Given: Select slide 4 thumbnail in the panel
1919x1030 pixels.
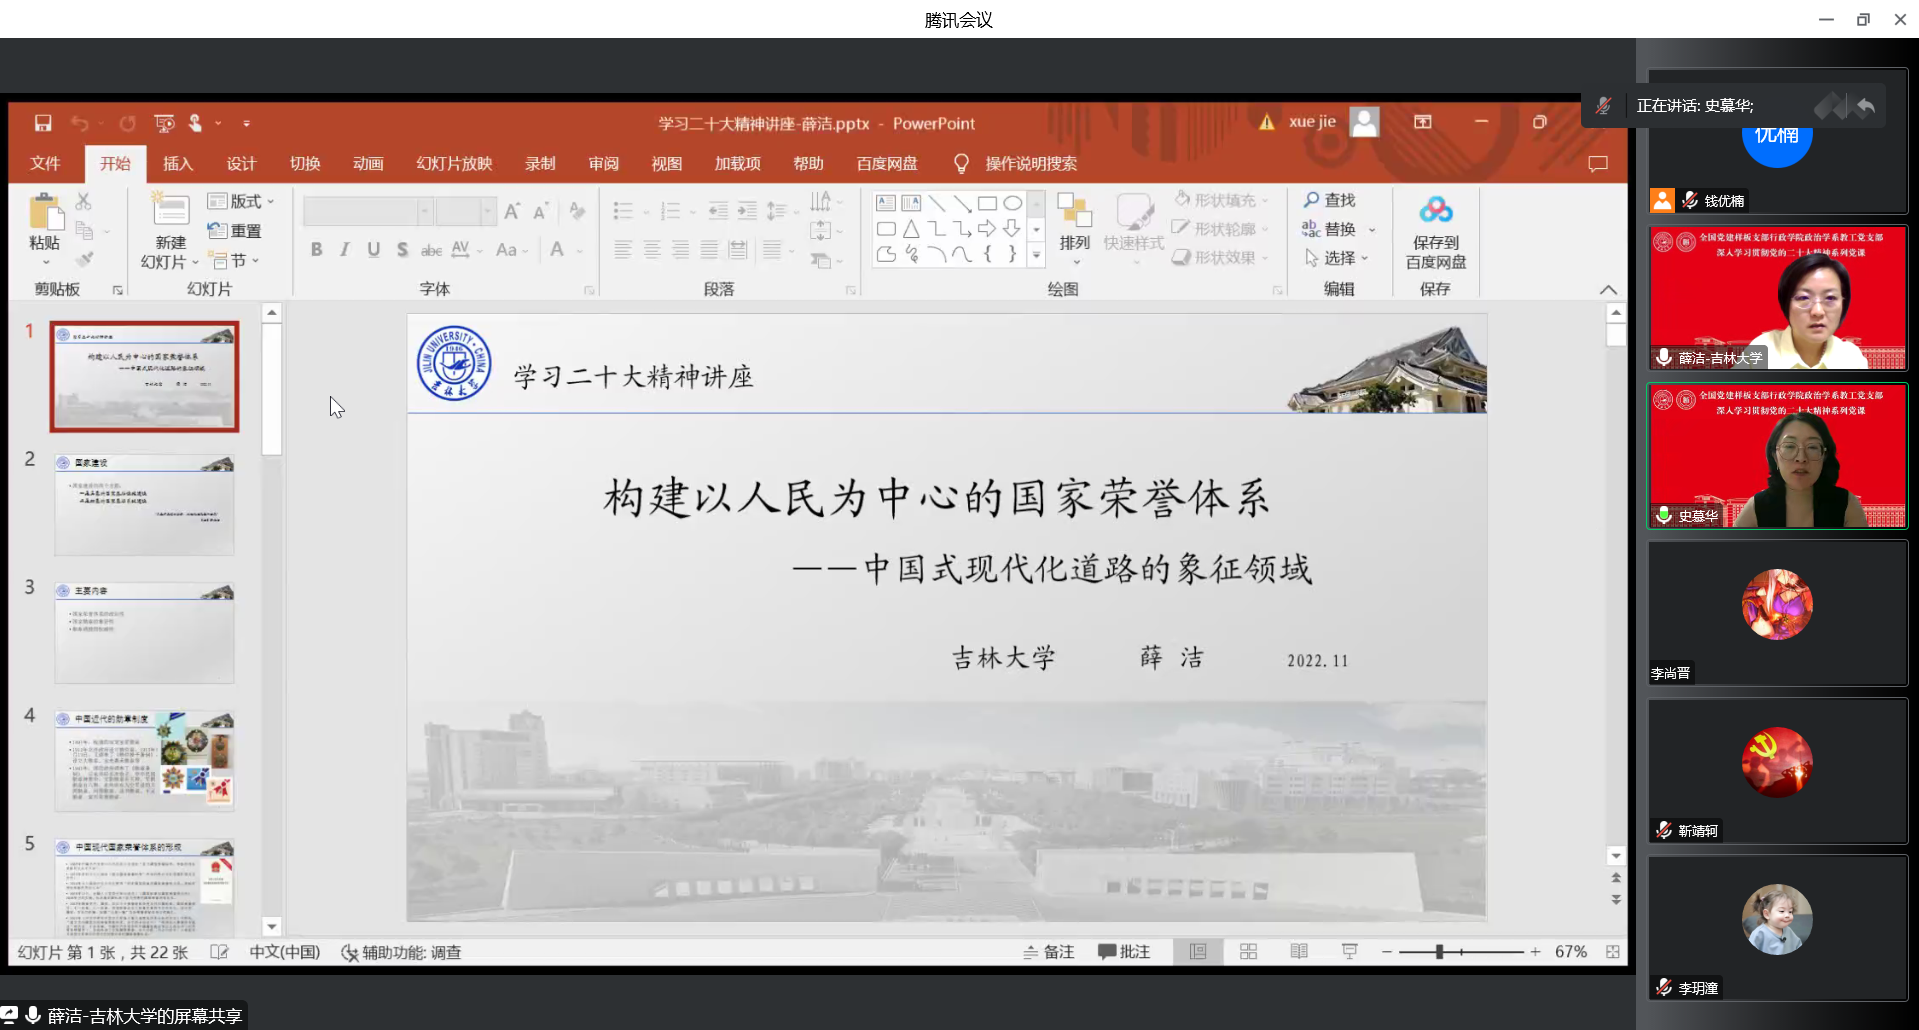Looking at the screenshot, I should 145,761.
